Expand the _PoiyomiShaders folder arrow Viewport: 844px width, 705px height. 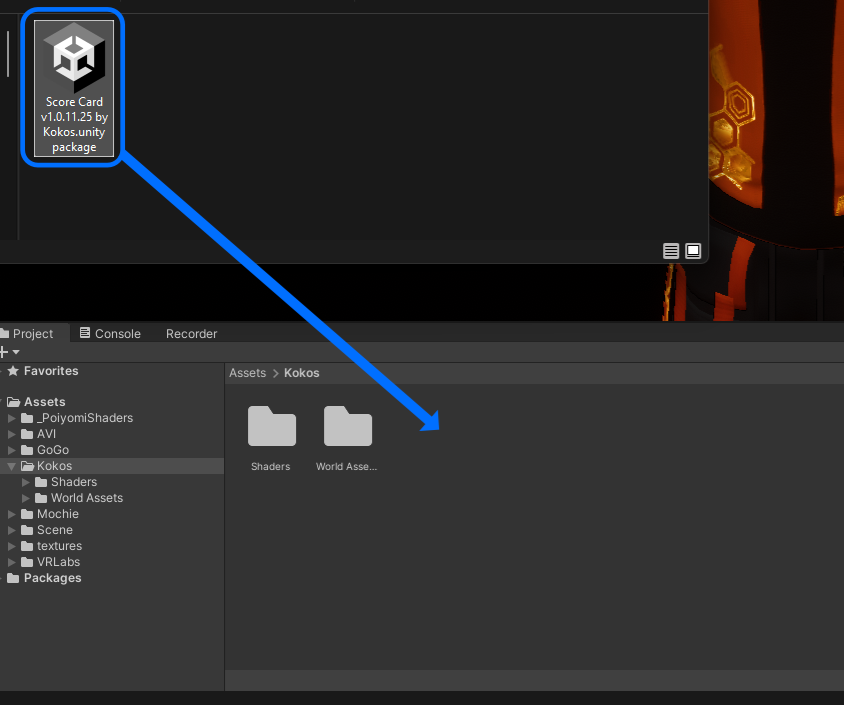click(12, 418)
